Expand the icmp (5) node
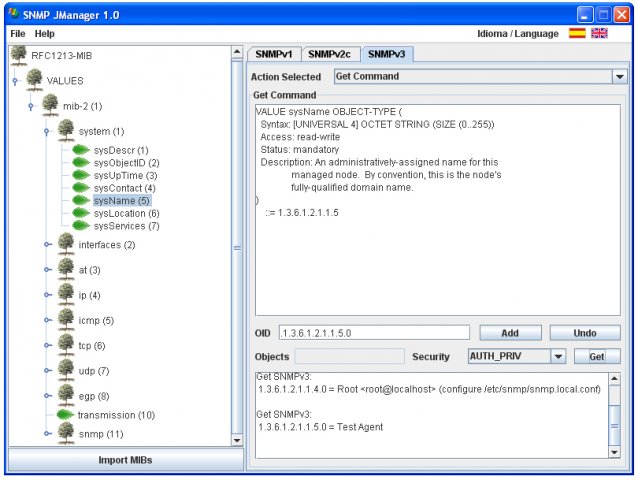Screen dimensions: 638x480 (x=48, y=320)
